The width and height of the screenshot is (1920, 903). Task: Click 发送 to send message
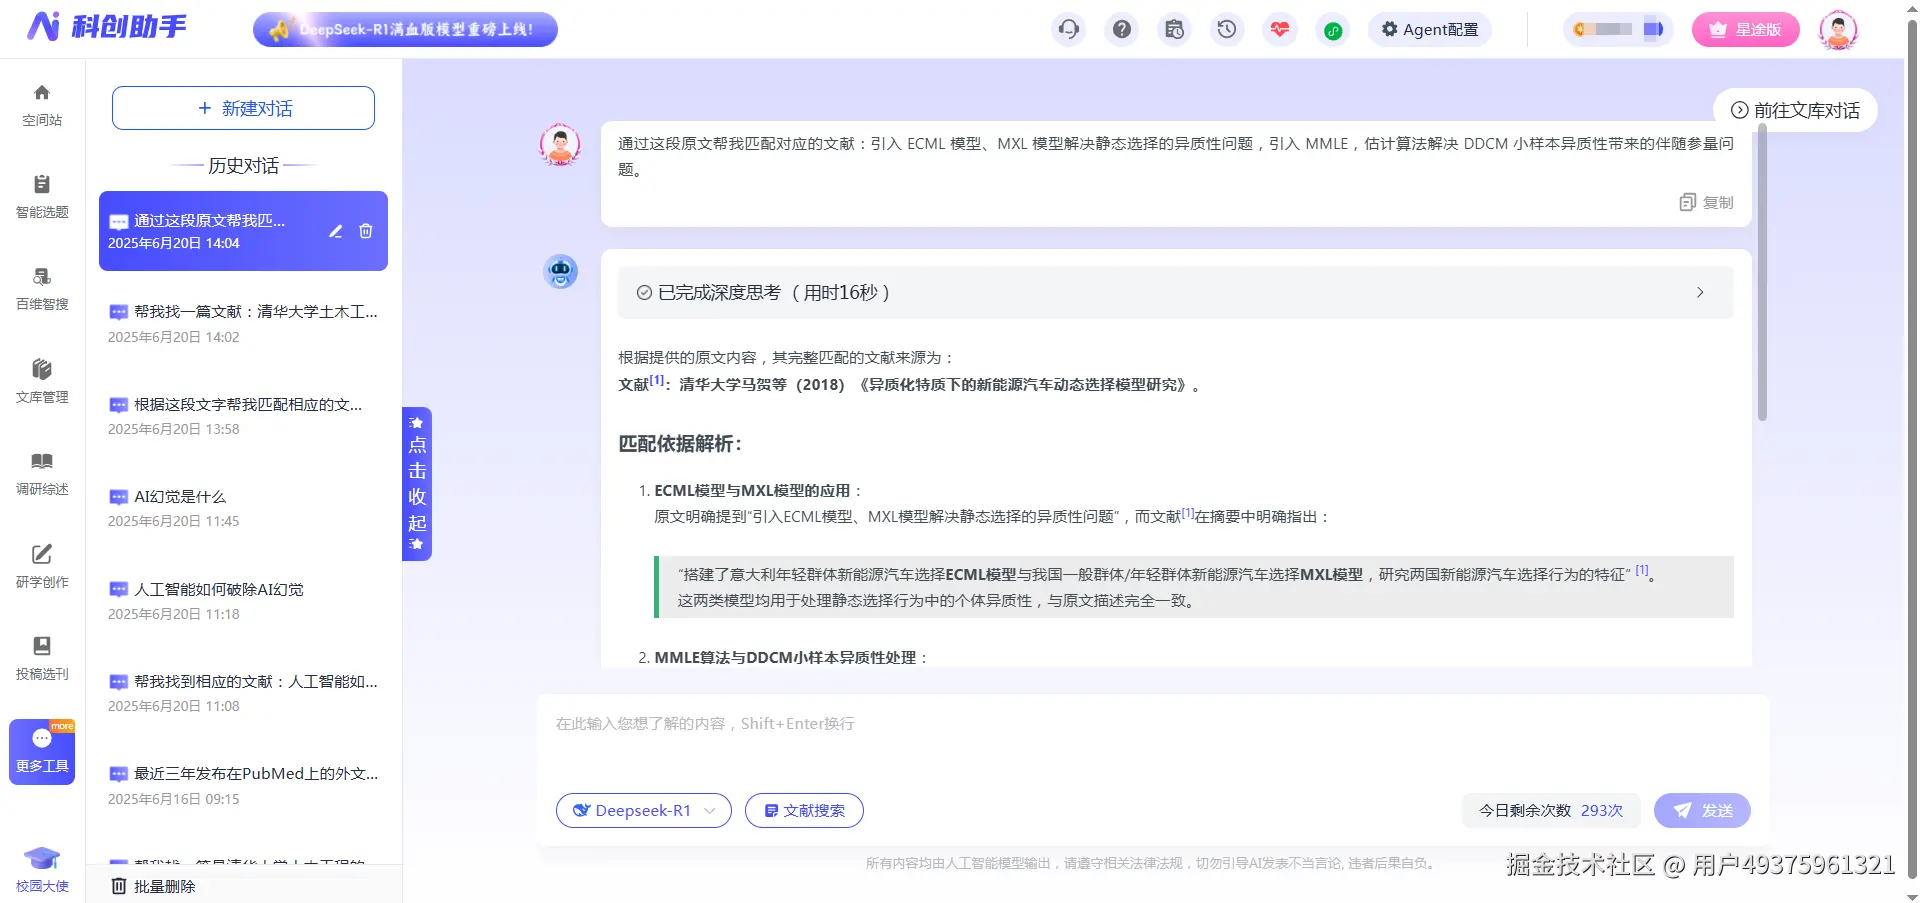click(x=1702, y=810)
